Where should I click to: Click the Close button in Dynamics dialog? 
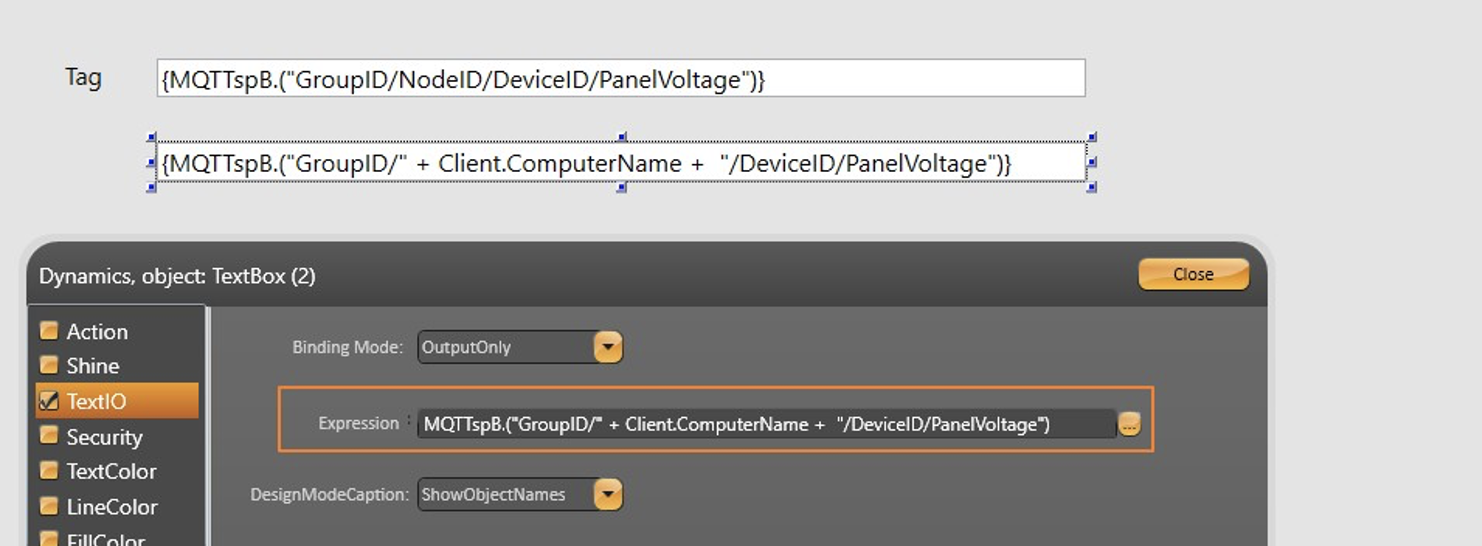pyautogui.click(x=1193, y=274)
